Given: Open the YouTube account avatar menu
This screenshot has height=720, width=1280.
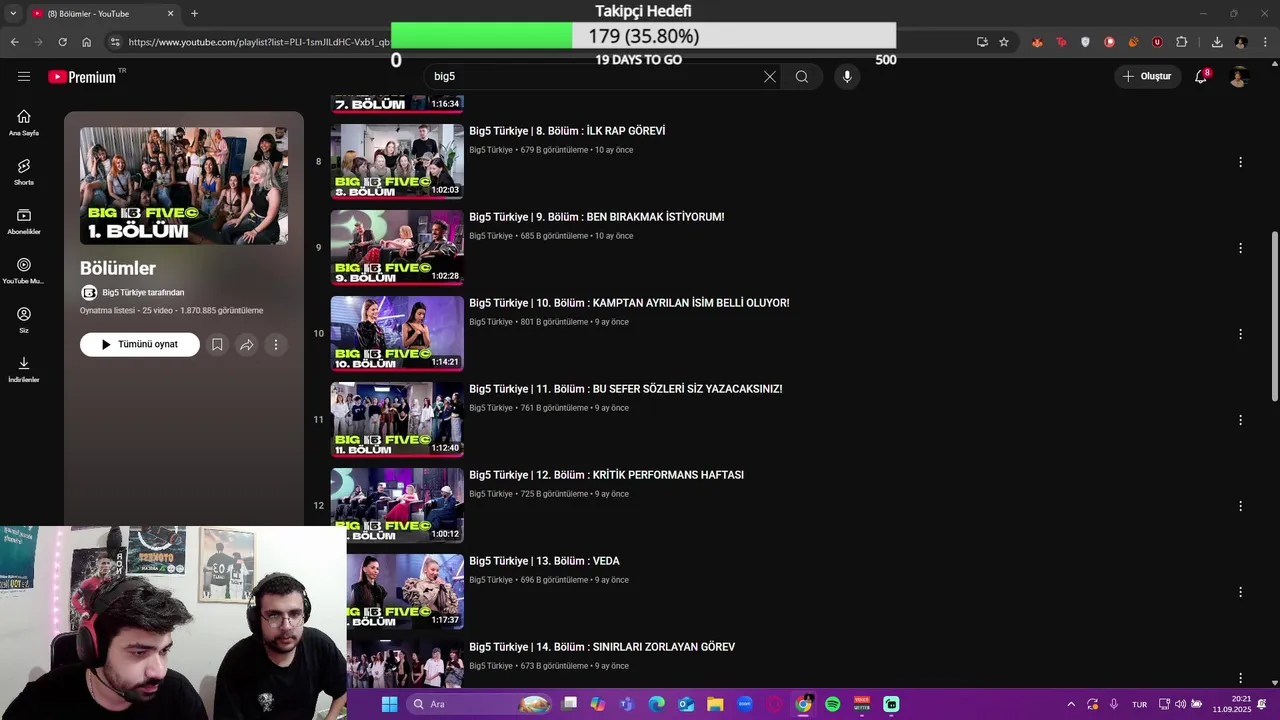Looking at the screenshot, I should [x=1239, y=76].
